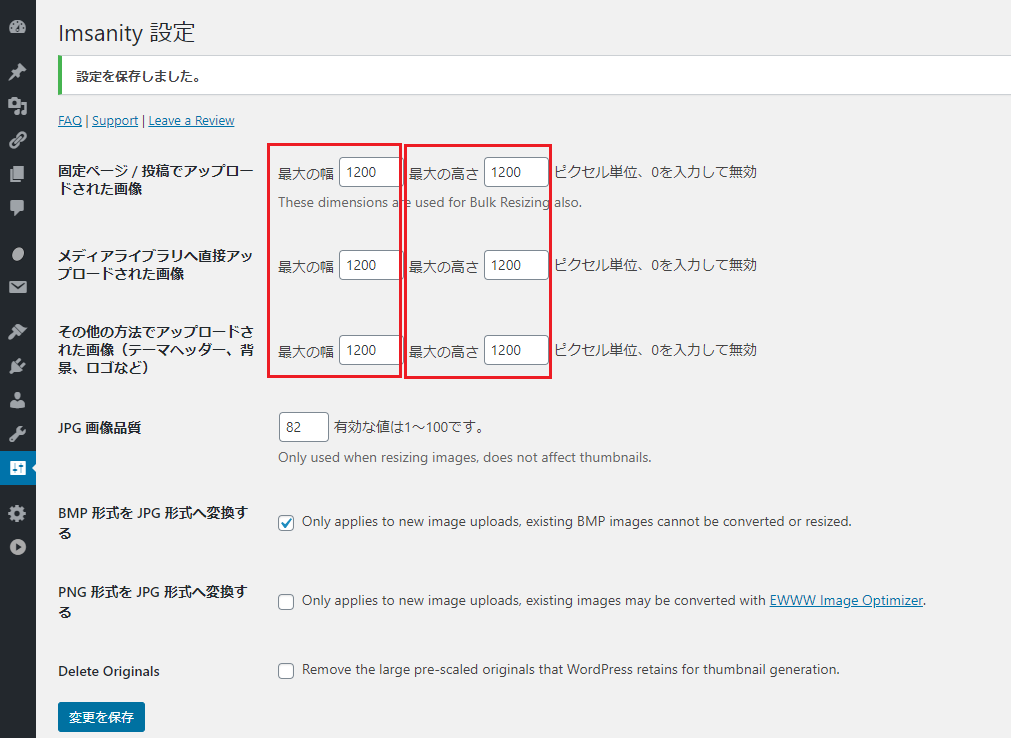The width and height of the screenshot is (1011, 738).
Task: Open the Media library sidebar icon
Action: pyautogui.click(x=17, y=106)
